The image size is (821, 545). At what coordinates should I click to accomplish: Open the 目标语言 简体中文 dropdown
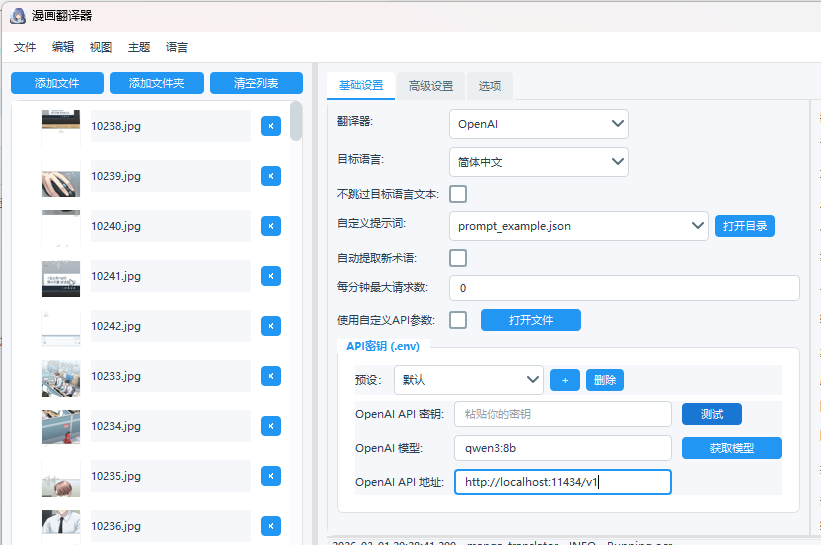pos(538,162)
